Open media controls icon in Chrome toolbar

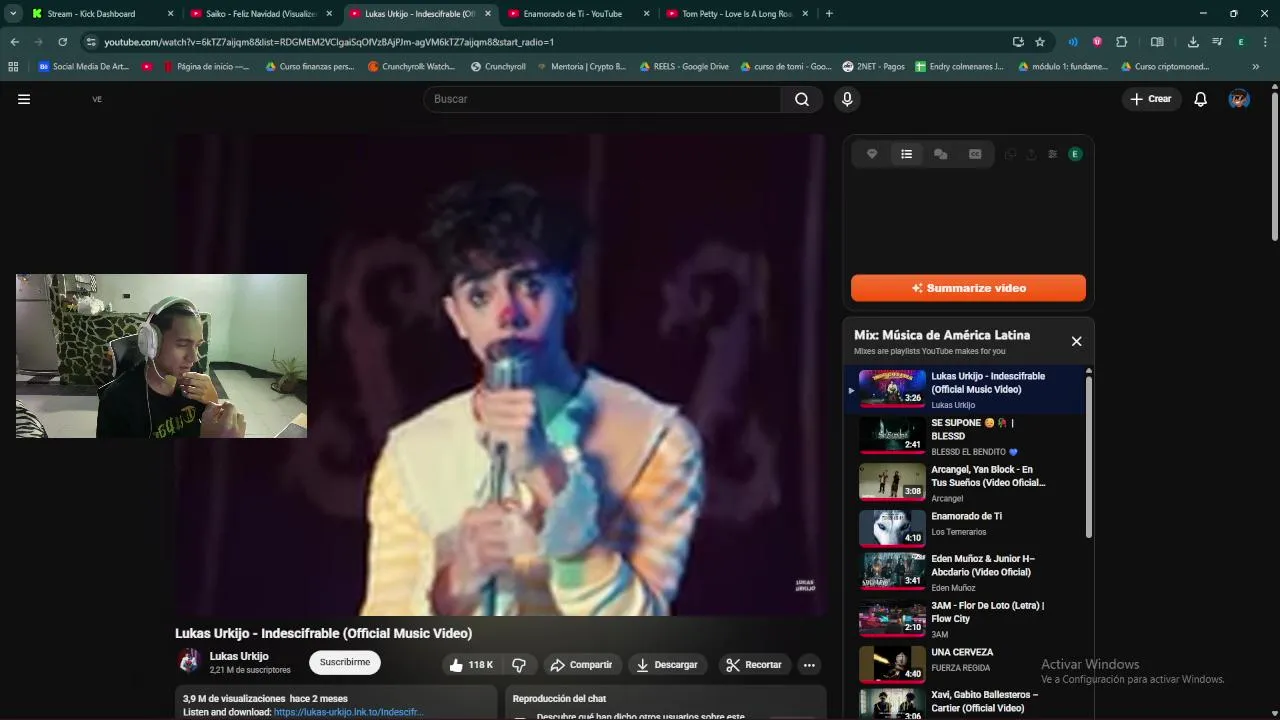(x=1217, y=42)
